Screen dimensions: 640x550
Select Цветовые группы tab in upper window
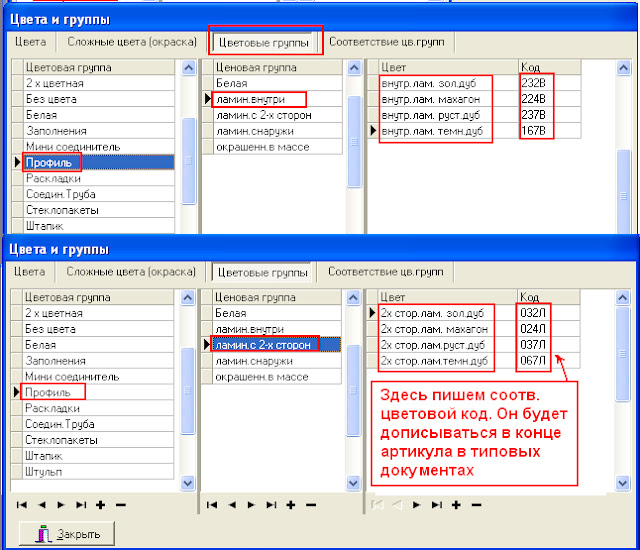263,42
